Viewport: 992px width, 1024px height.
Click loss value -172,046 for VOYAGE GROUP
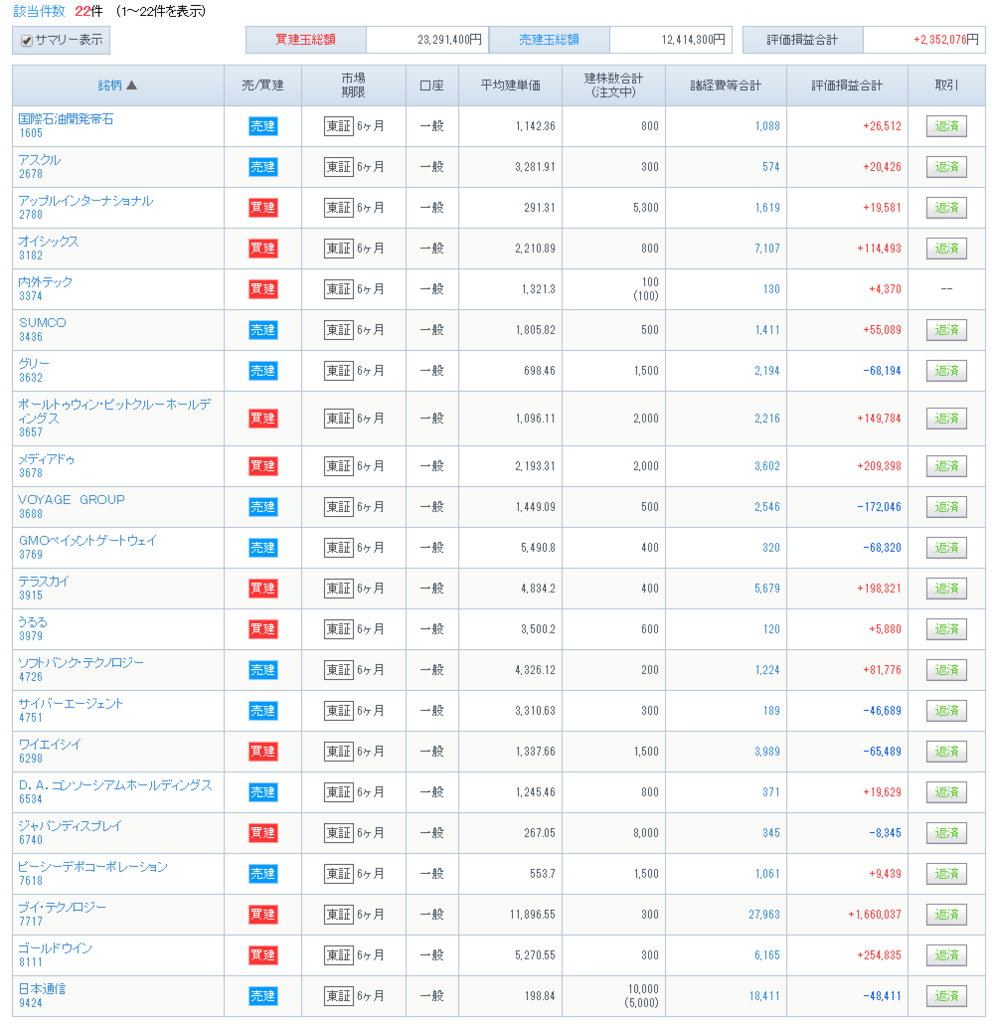[879, 507]
